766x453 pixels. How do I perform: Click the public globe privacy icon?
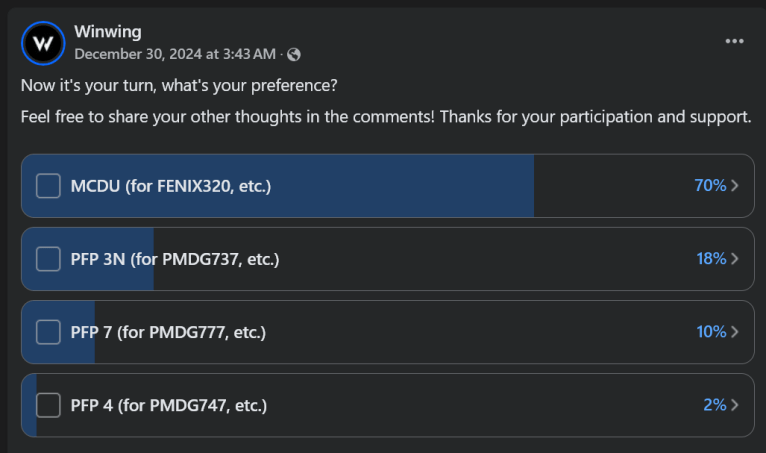pos(294,54)
